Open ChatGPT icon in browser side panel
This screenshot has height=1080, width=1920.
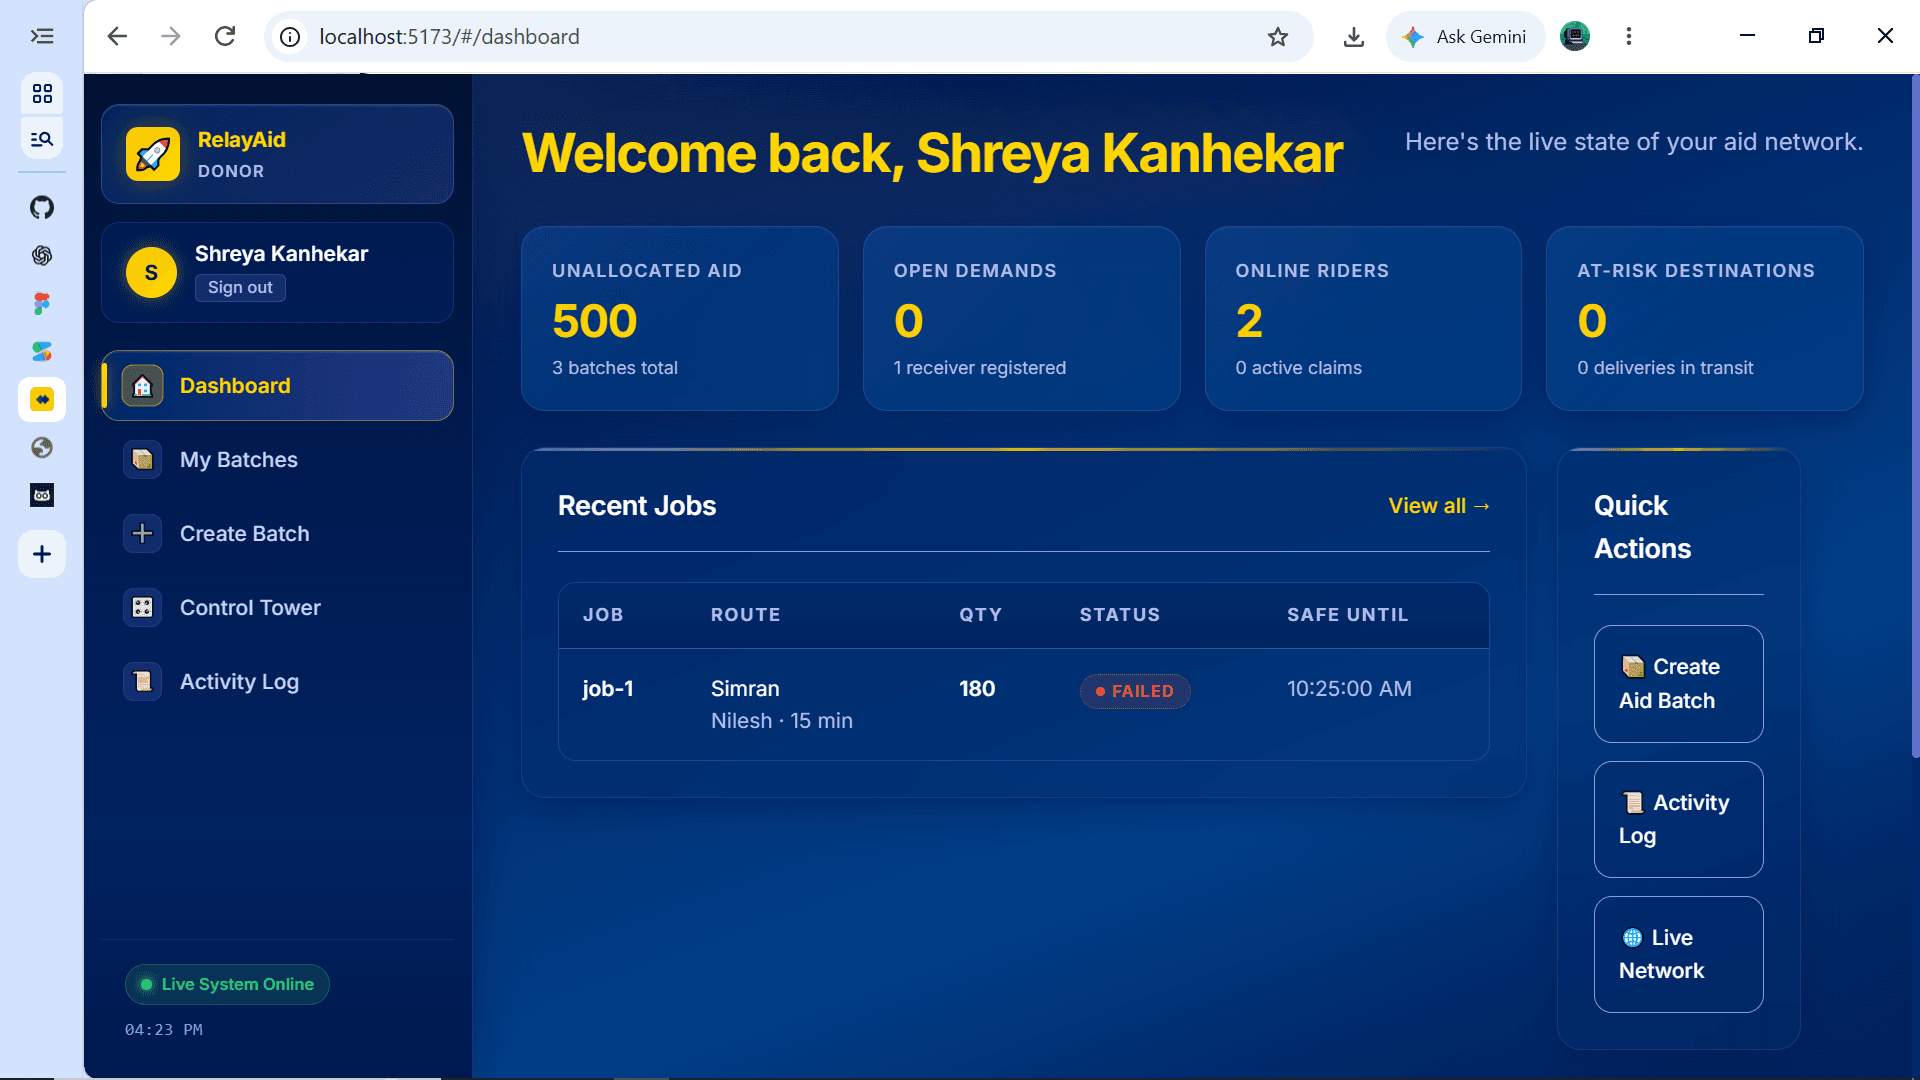pyautogui.click(x=42, y=255)
